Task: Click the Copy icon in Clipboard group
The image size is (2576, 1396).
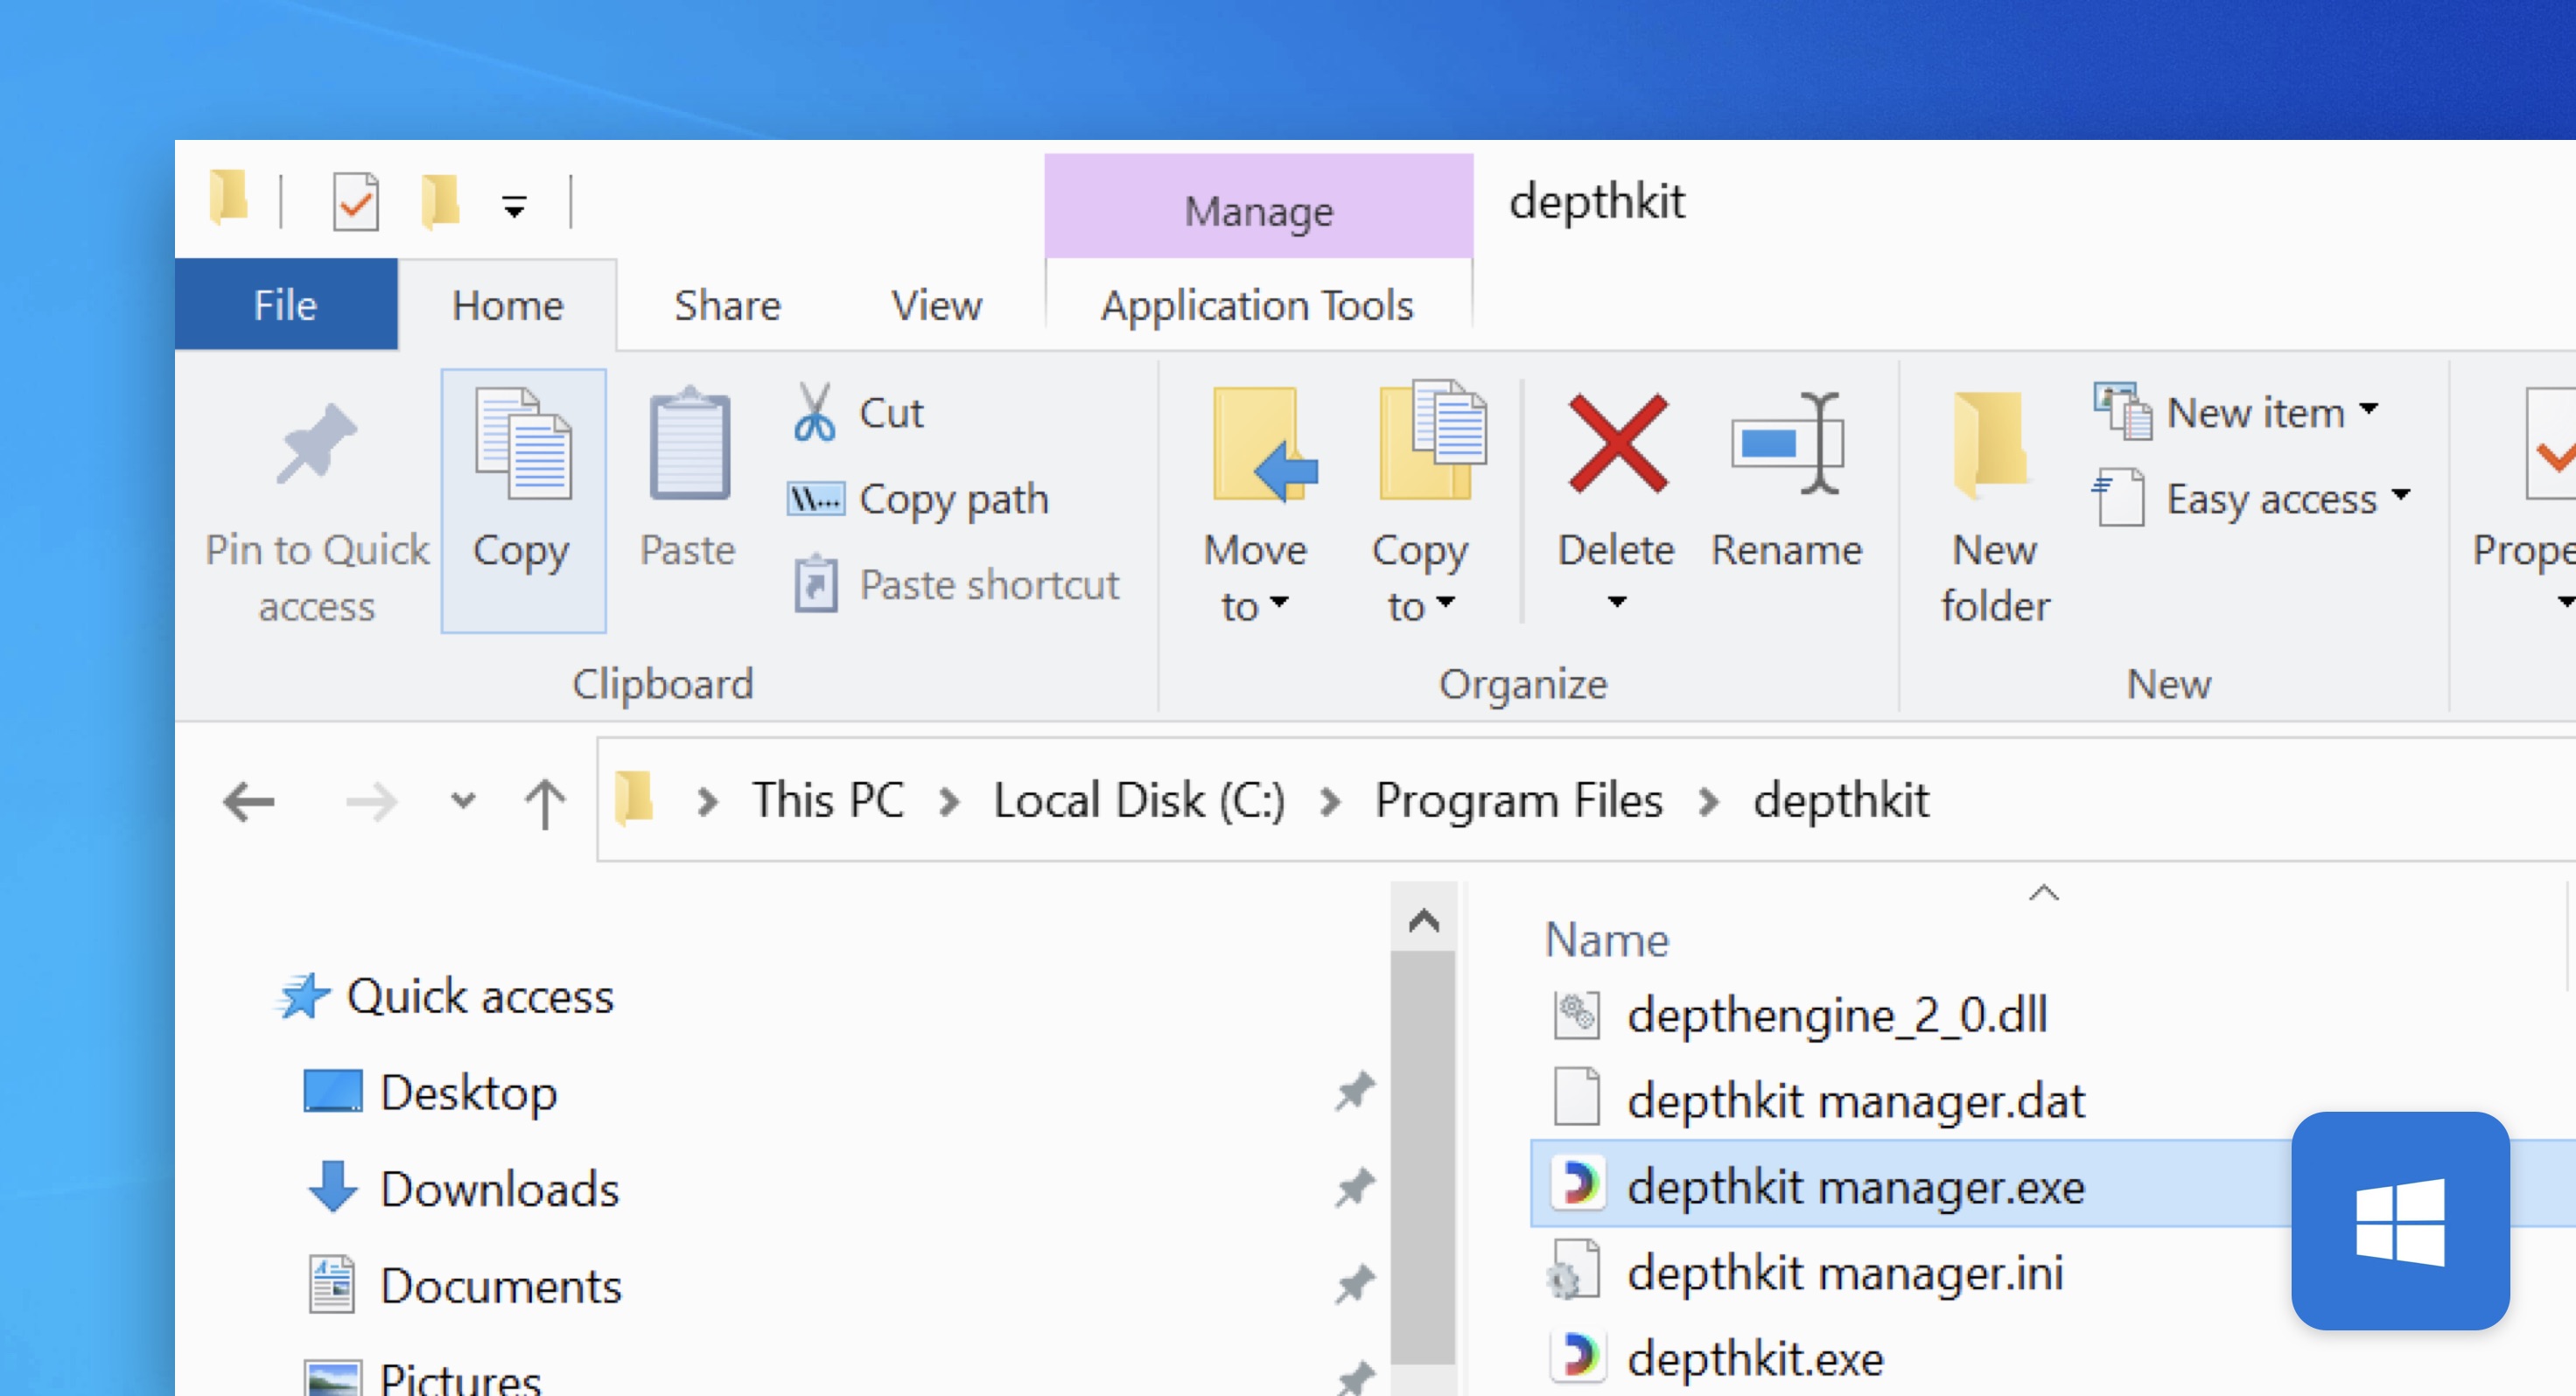Action: click(523, 447)
